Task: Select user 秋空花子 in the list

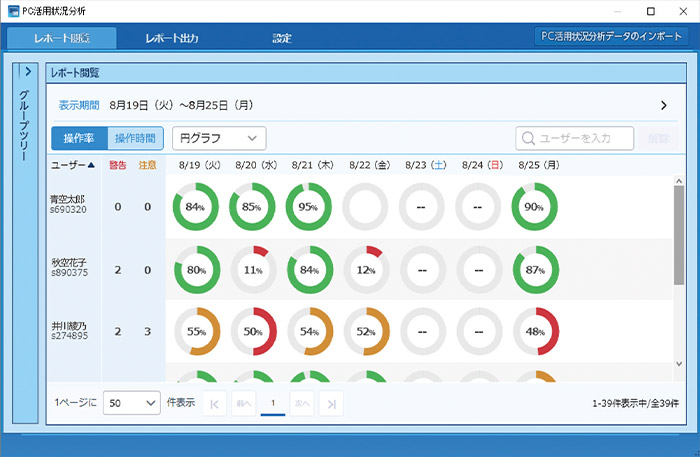Action: tap(69, 267)
